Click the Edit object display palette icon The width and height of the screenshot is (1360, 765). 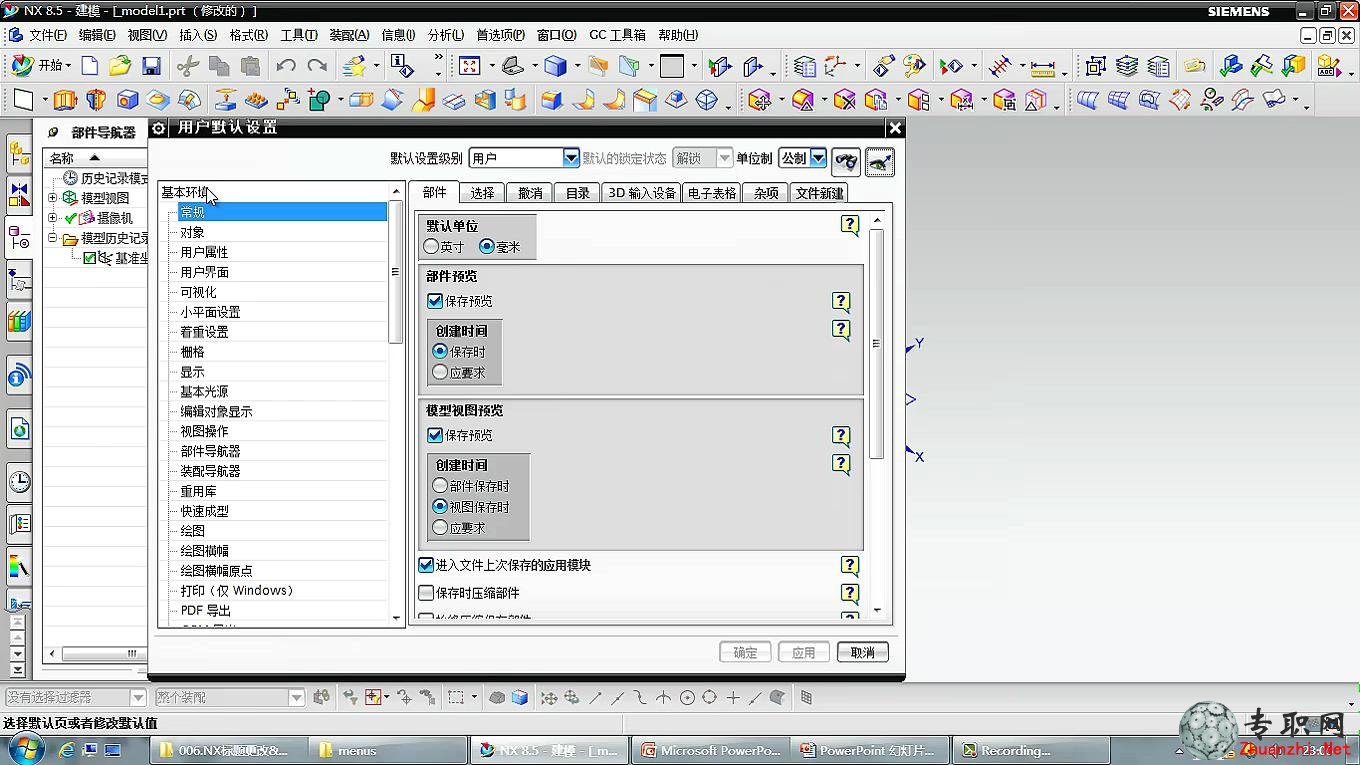[x=914, y=66]
